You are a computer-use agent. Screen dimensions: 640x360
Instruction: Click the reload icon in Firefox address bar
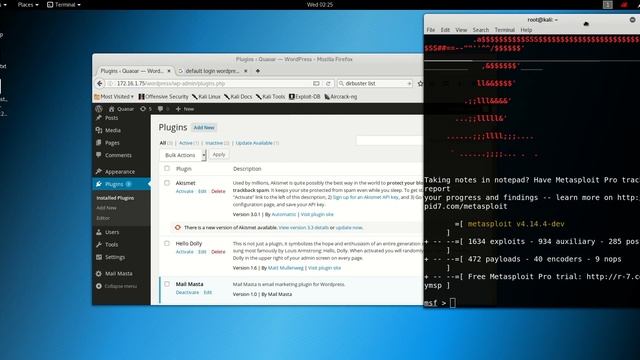328,83
